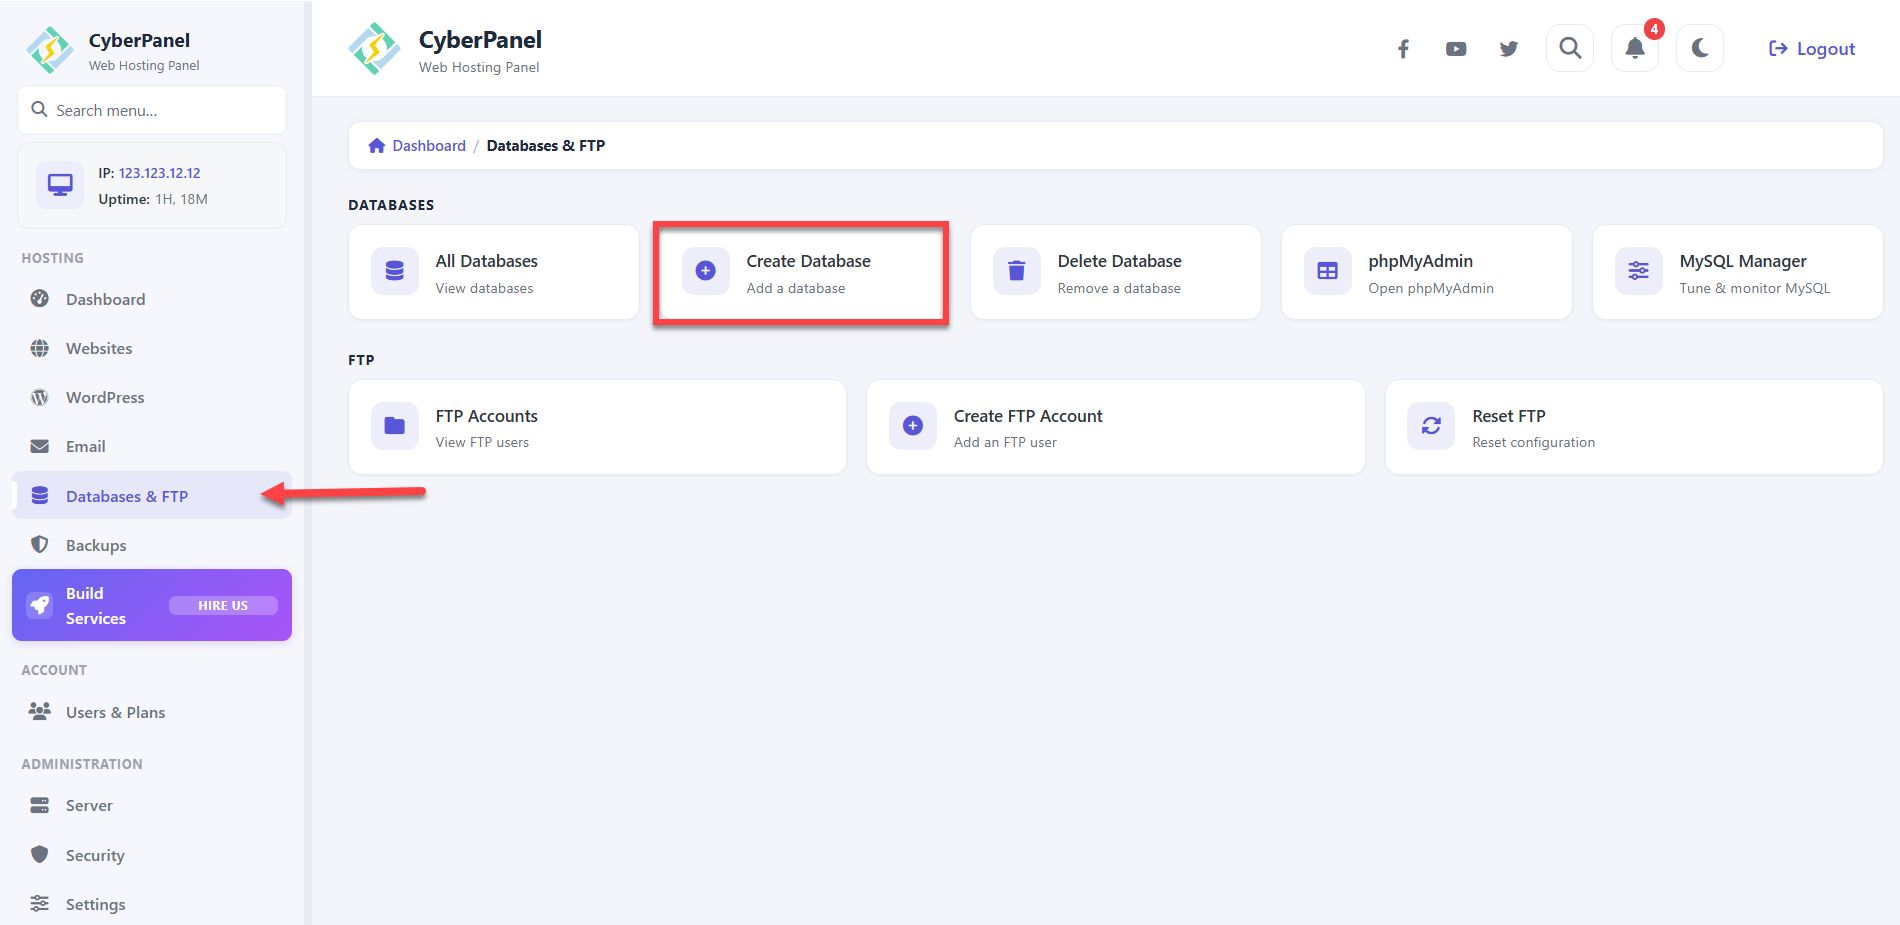This screenshot has width=1900, height=925.
Task: Click the Server rack icon in sidebar
Action: click(x=40, y=805)
